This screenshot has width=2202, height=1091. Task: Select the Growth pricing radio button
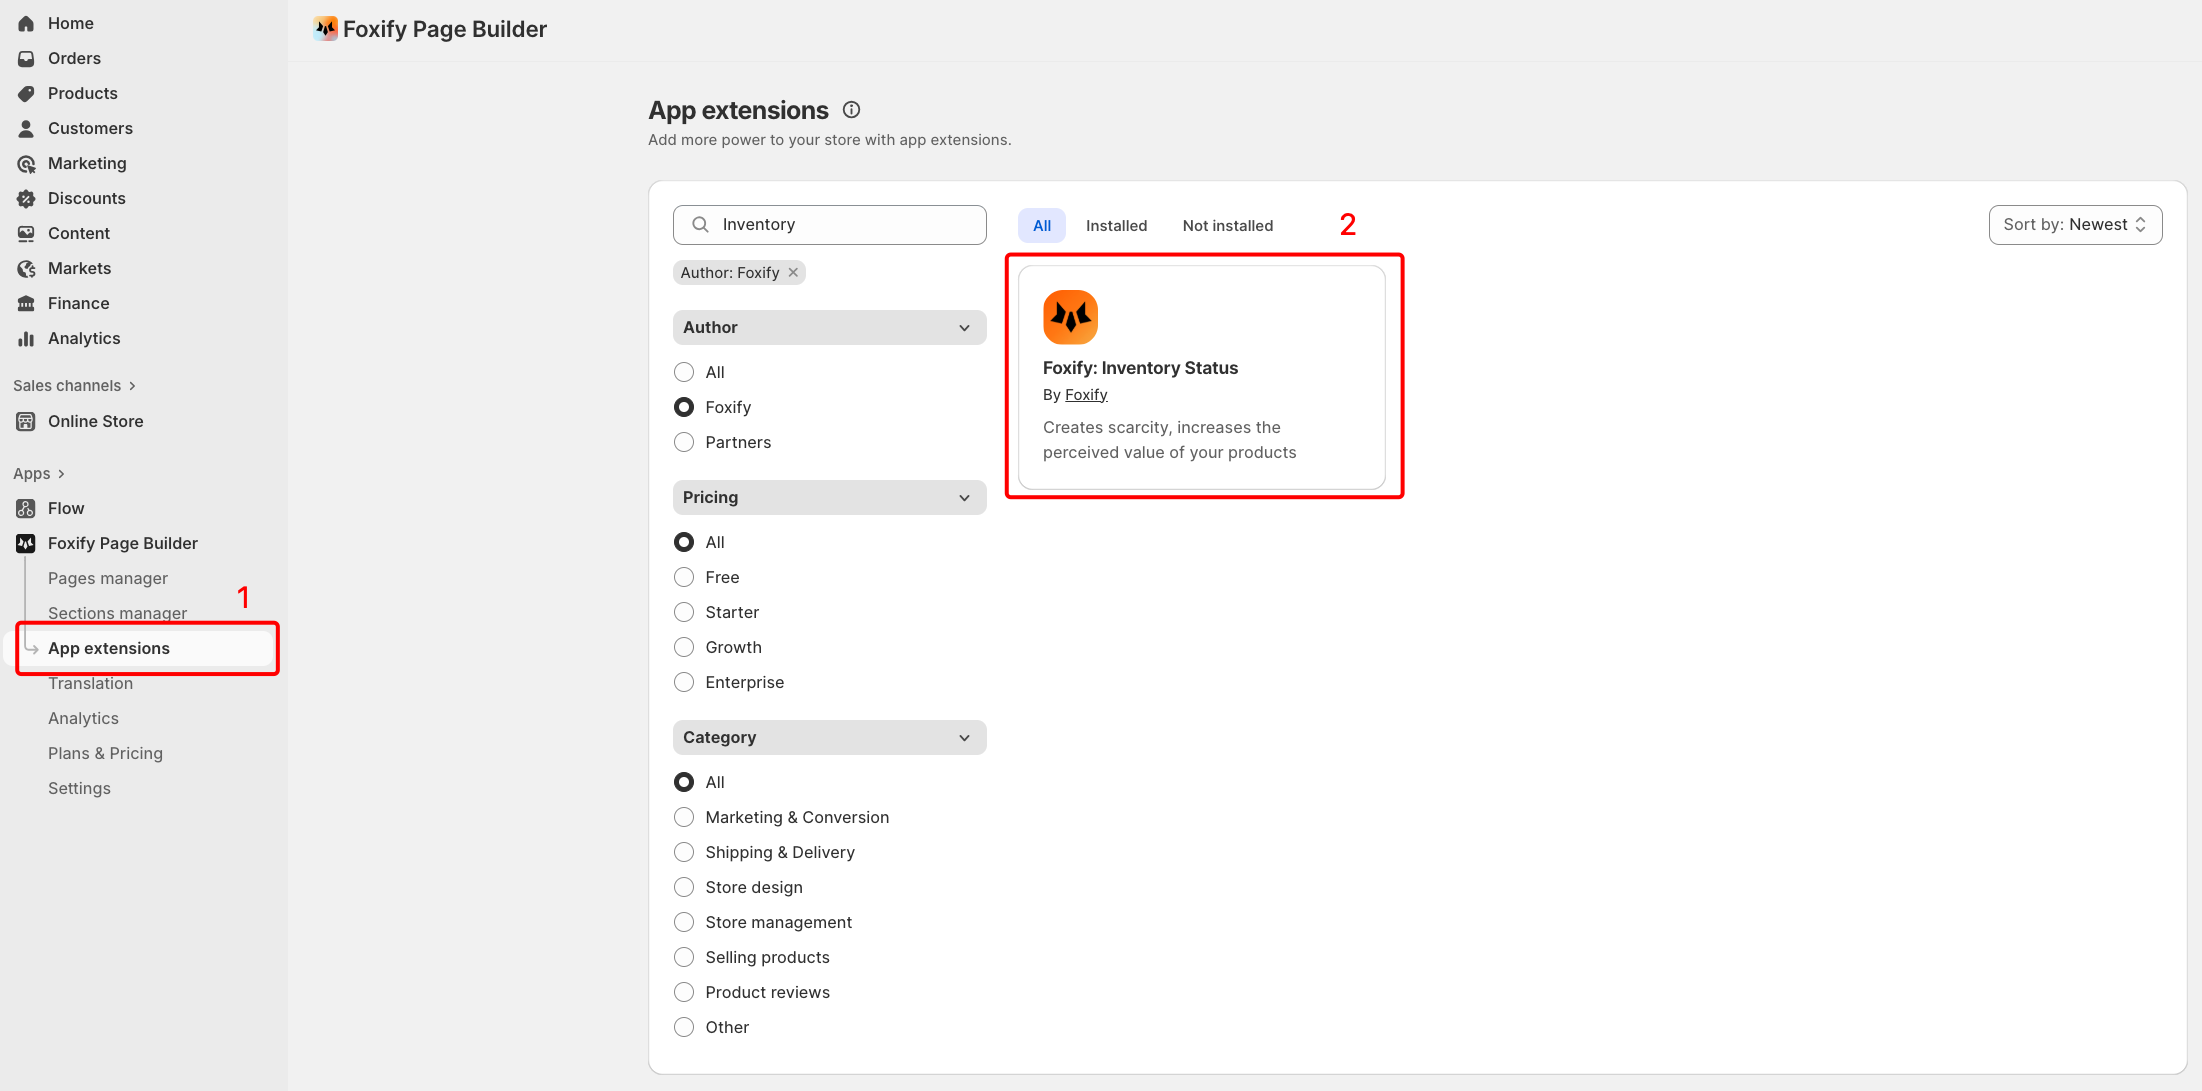(x=684, y=647)
